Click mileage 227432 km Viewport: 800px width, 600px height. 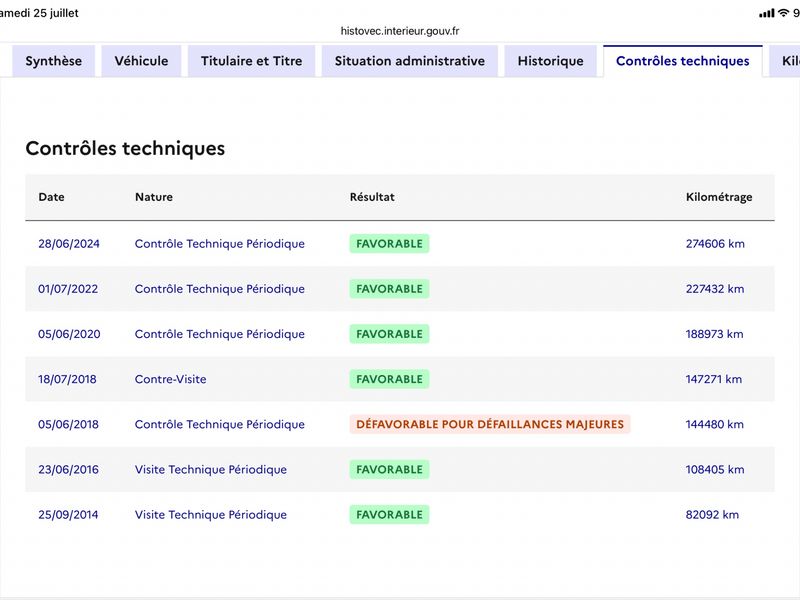click(x=715, y=289)
